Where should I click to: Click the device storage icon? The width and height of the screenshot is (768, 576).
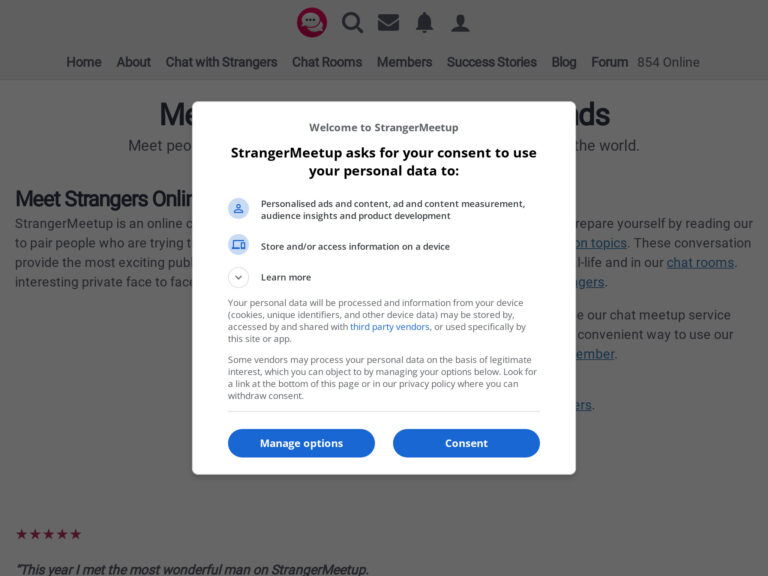pos(239,244)
